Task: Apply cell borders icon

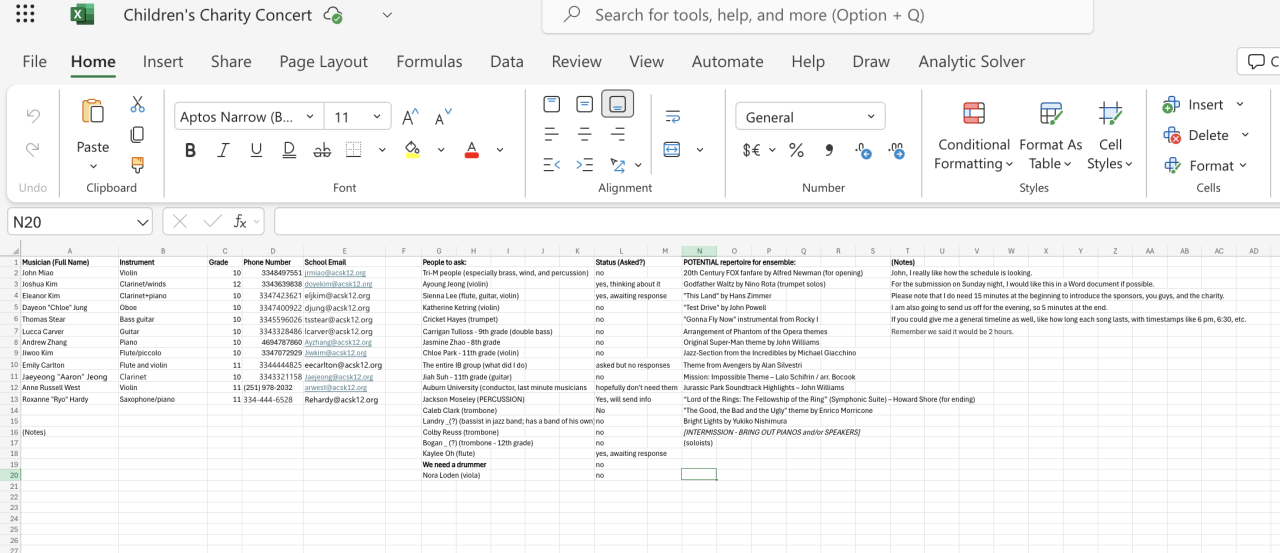Action: click(353, 150)
